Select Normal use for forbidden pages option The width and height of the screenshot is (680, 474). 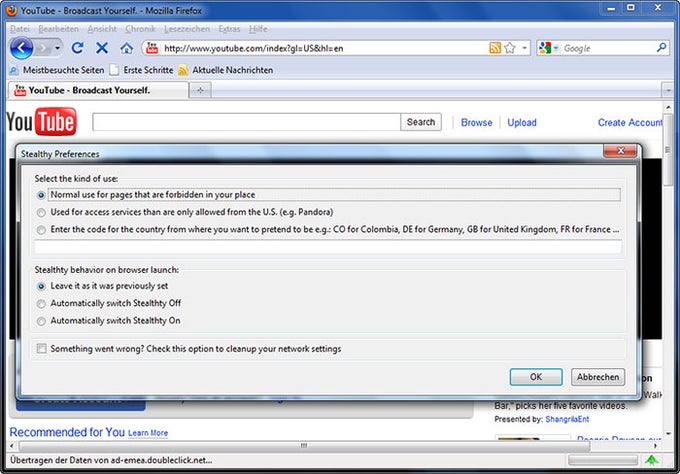point(41,196)
